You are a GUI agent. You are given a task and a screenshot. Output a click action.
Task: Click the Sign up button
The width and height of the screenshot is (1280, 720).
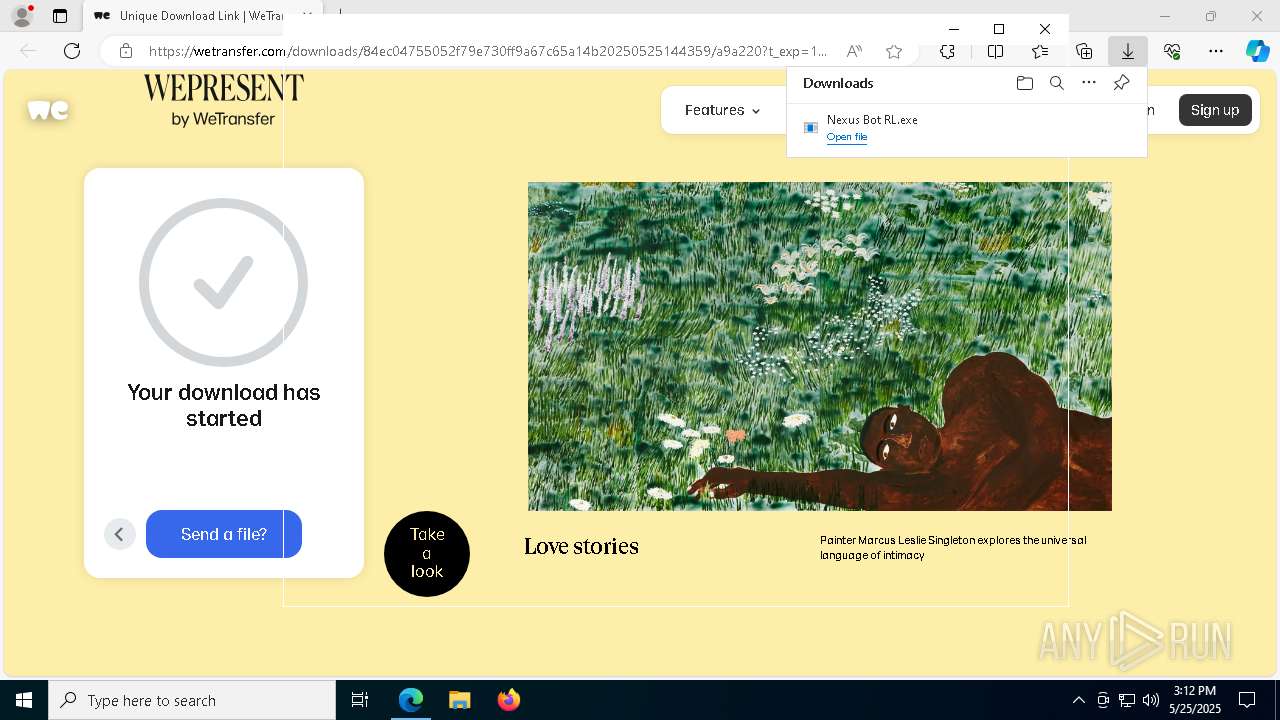[1215, 110]
